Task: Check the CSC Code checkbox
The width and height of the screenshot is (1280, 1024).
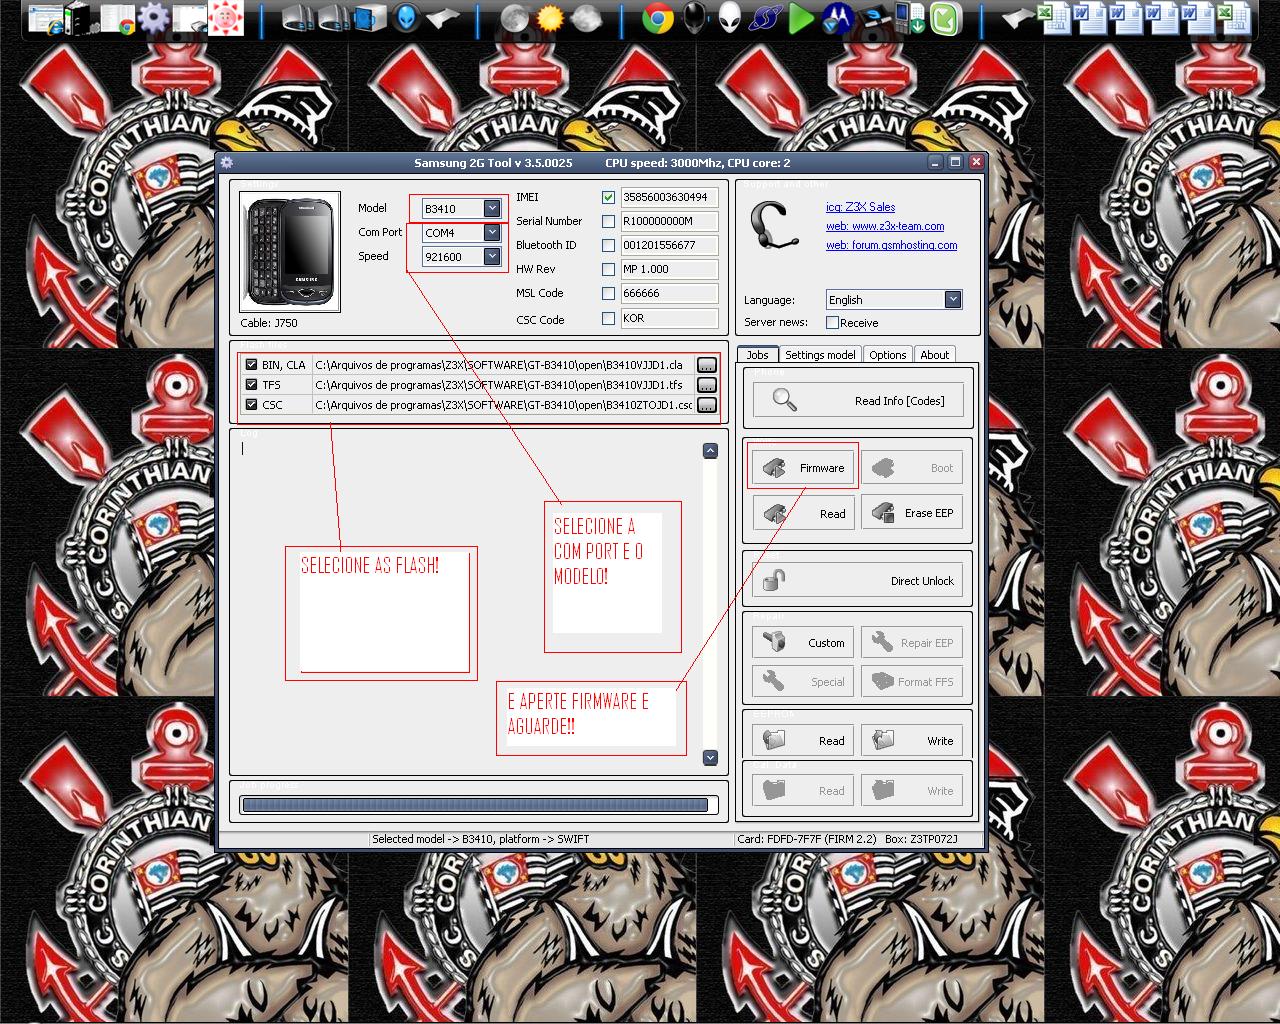Action: point(608,318)
